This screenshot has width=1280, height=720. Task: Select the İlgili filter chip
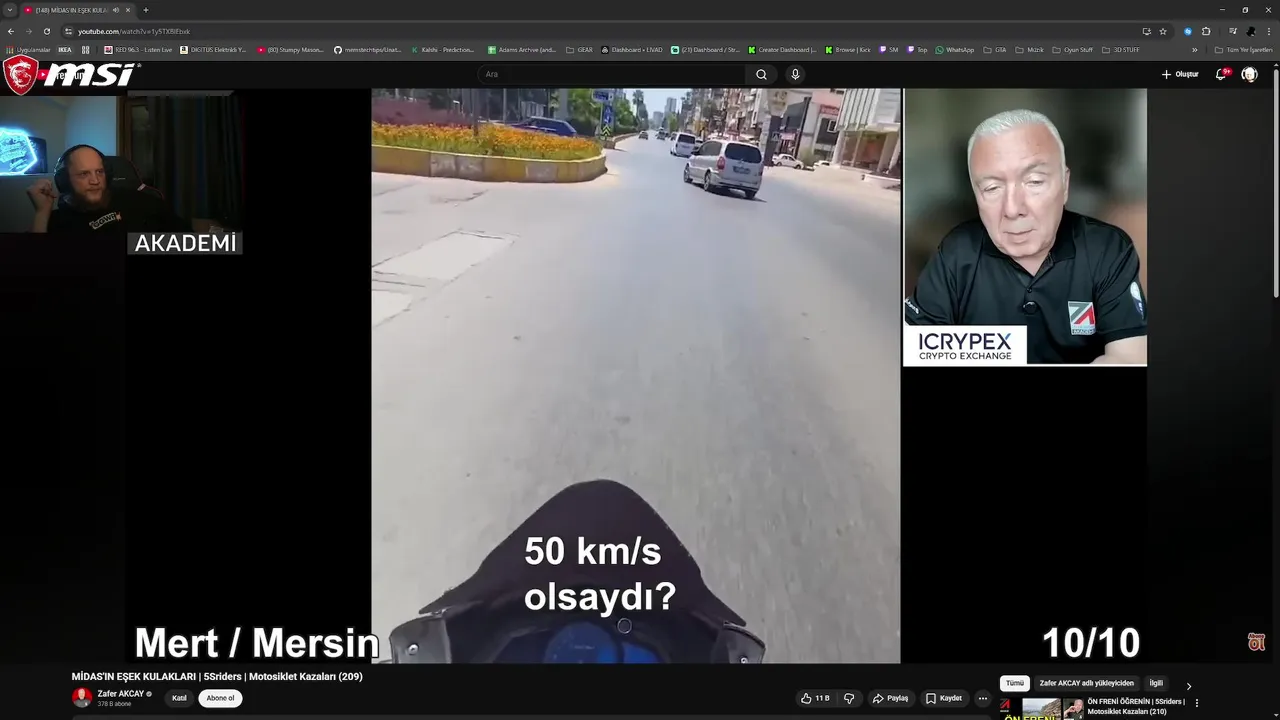pos(1156,683)
